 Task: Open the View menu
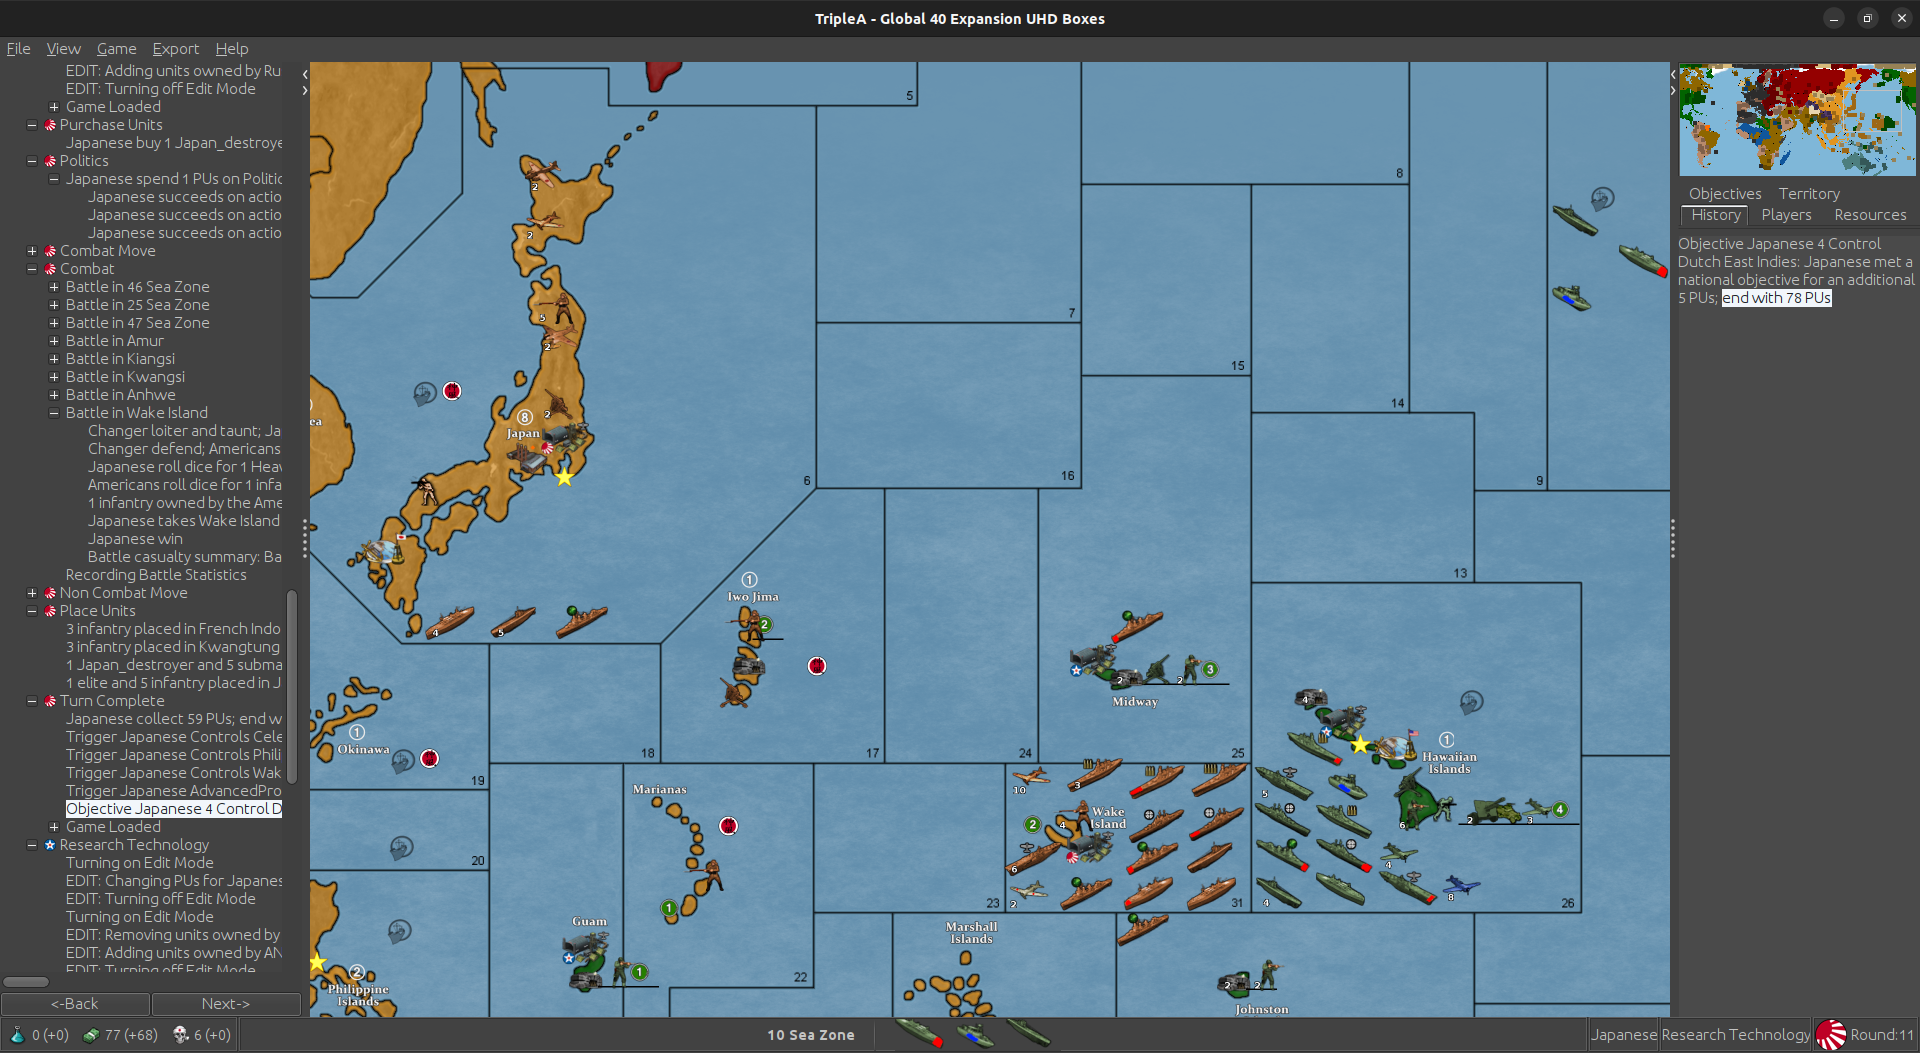pyautogui.click(x=63, y=48)
